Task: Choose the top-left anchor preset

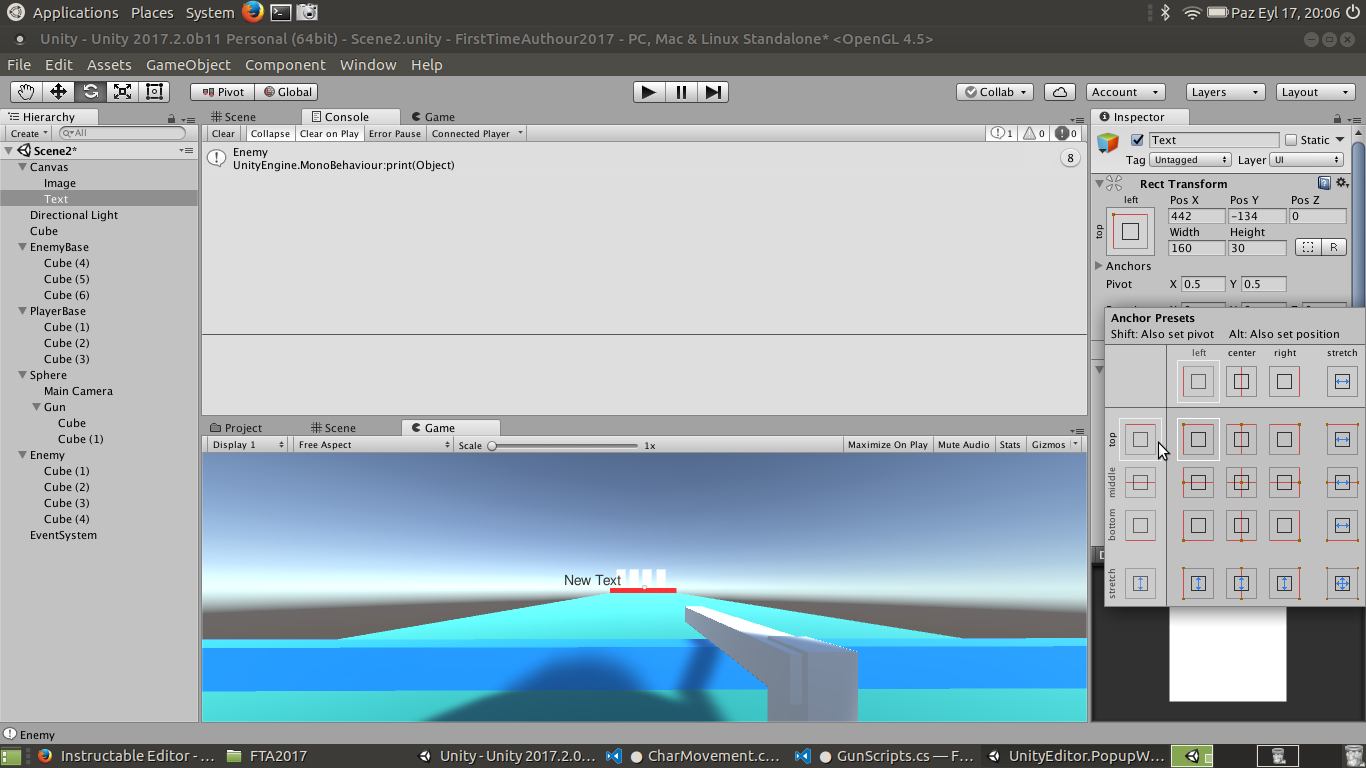Action: point(1198,439)
